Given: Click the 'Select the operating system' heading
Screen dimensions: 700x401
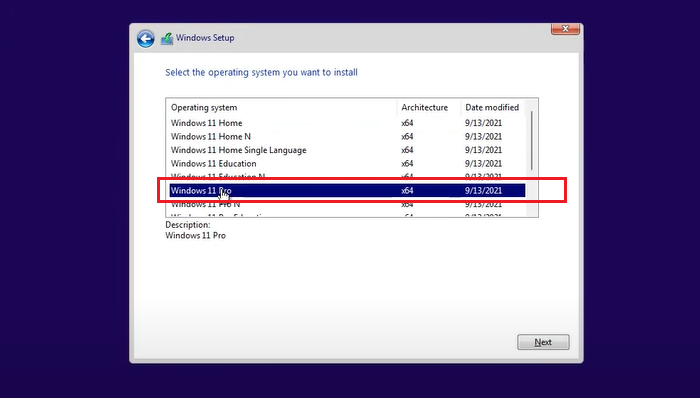Looking at the screenshot, I should point(261,73).
